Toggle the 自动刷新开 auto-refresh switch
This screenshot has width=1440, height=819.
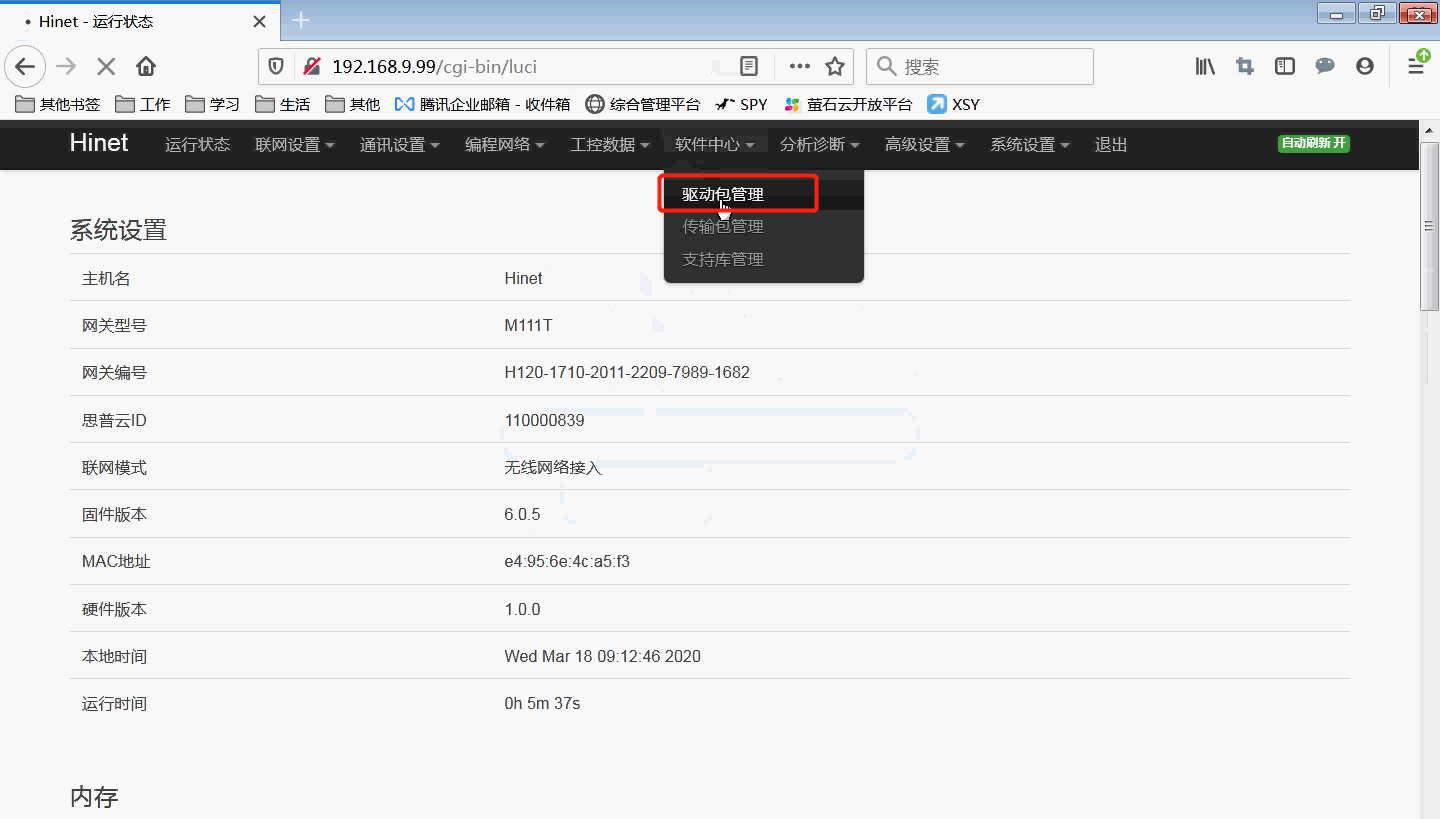(x=1313, y=144)
